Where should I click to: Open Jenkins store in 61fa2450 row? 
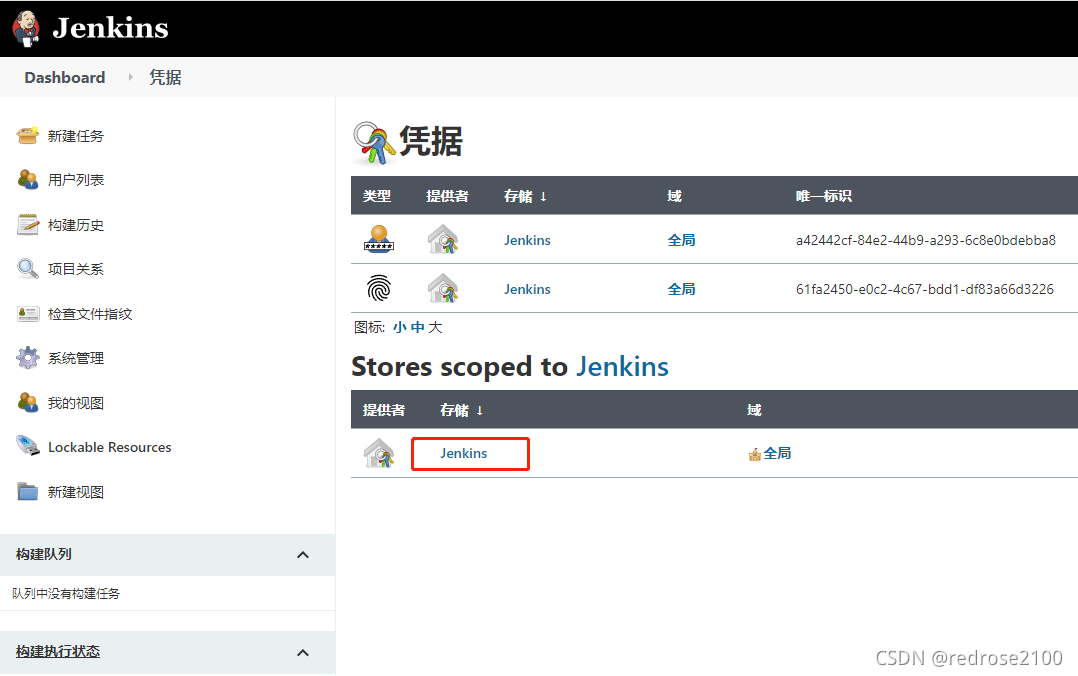coord(527,289)
